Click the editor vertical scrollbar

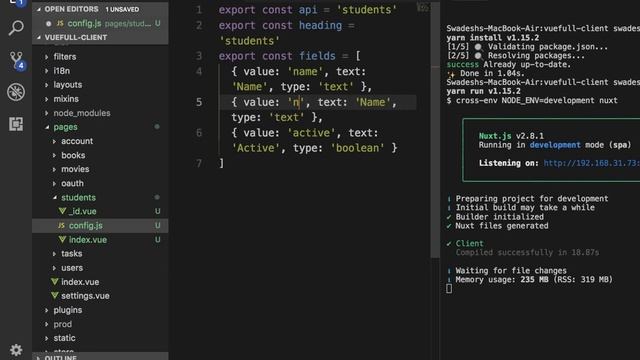pyautogui.click(x=435, y=131)
